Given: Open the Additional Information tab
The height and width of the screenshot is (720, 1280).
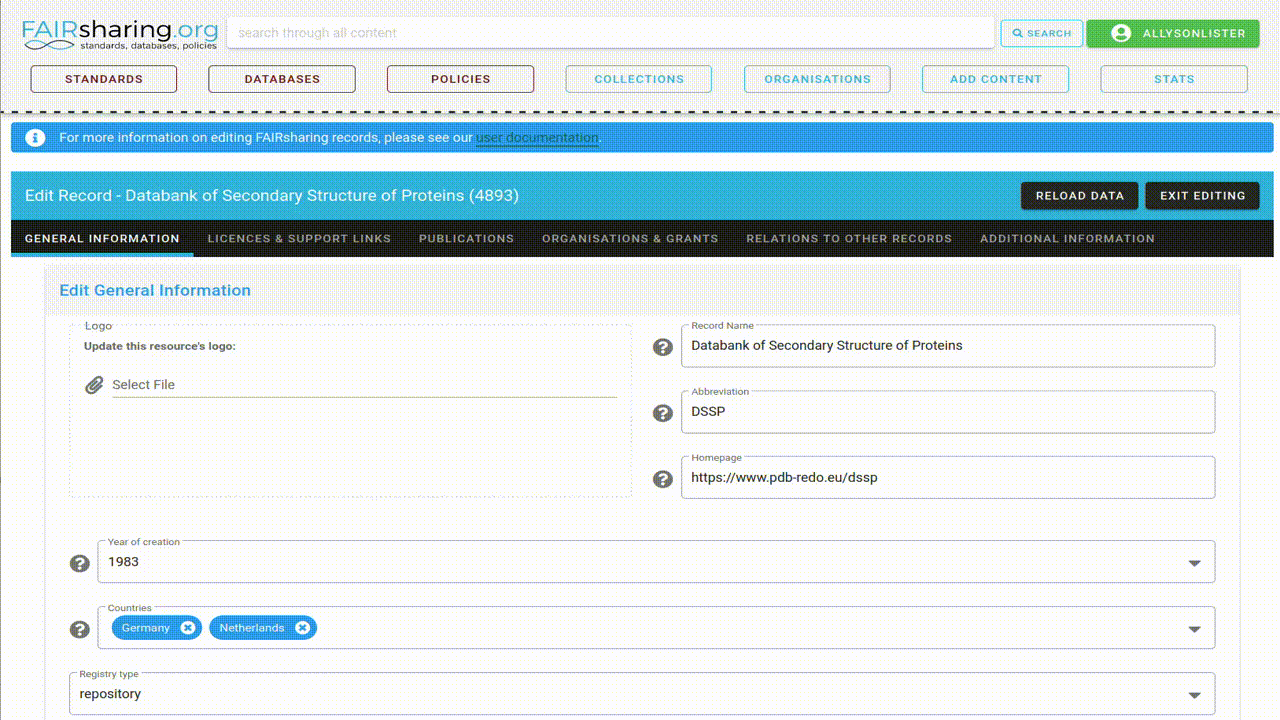Looking at the screenshot, I should (1067, 239).
